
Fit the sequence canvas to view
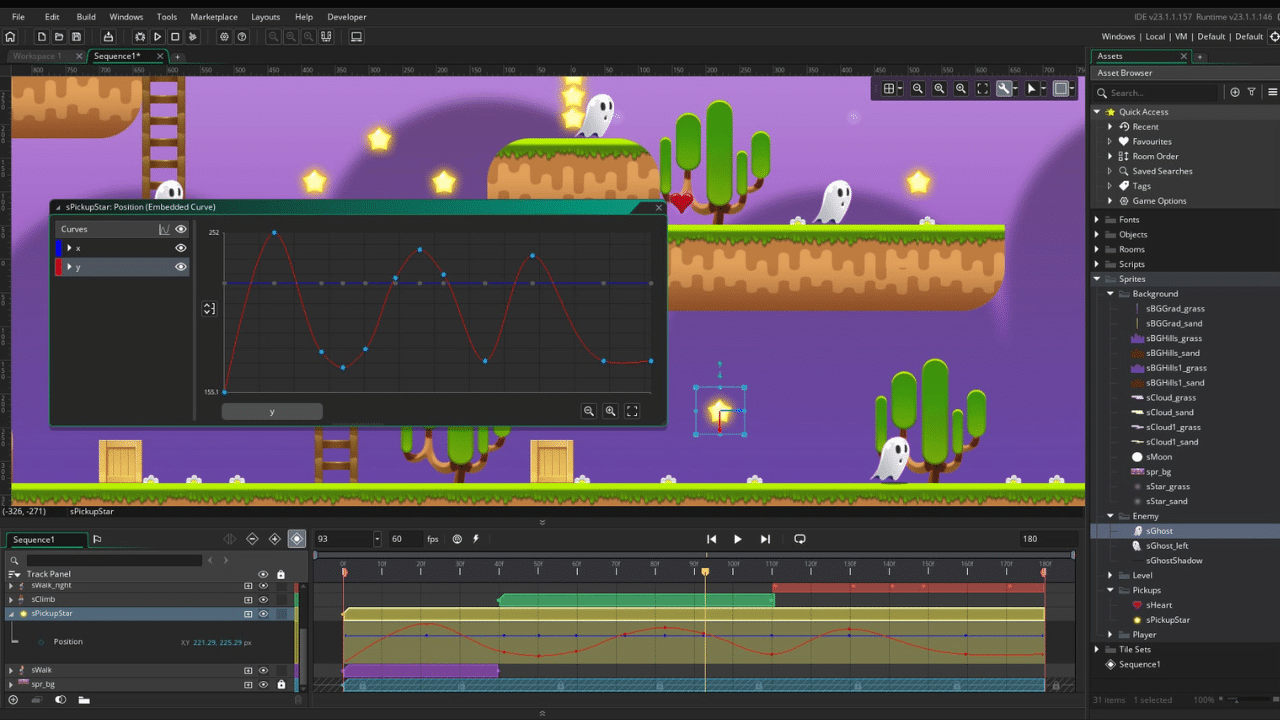pyautogui.click(x=982, y=88)
